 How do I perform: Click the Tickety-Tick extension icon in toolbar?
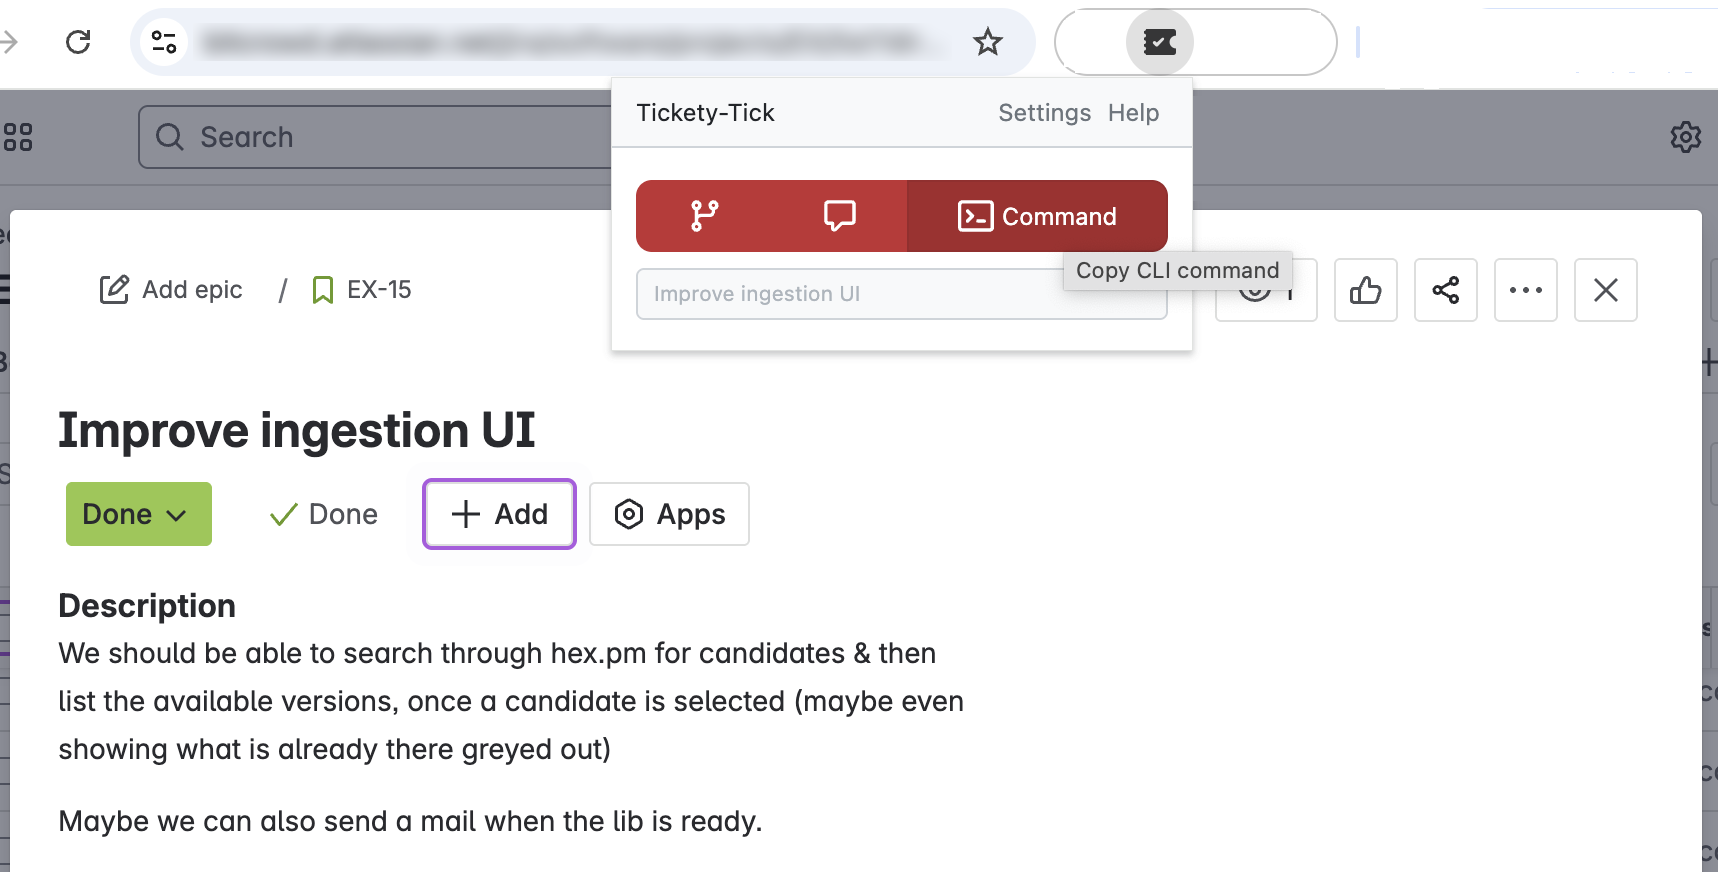pyautogui.click(x=1160, y=42)
